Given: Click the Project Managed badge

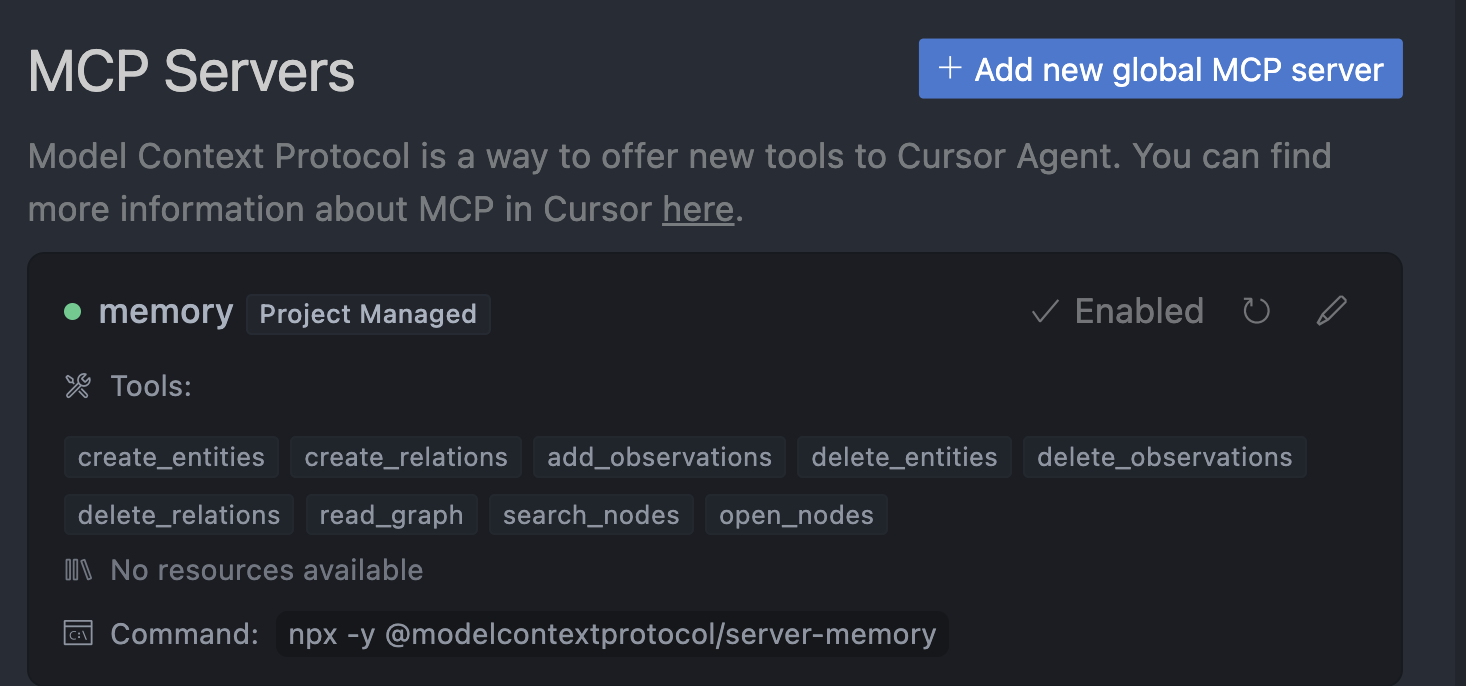Looking at the screenshot, I should (x=368, y=314).
